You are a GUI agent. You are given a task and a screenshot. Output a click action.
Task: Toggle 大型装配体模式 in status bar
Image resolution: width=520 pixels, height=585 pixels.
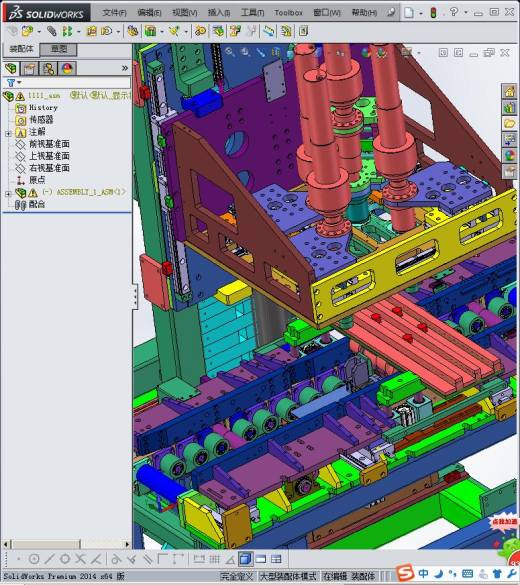click(x=288, y=576)
